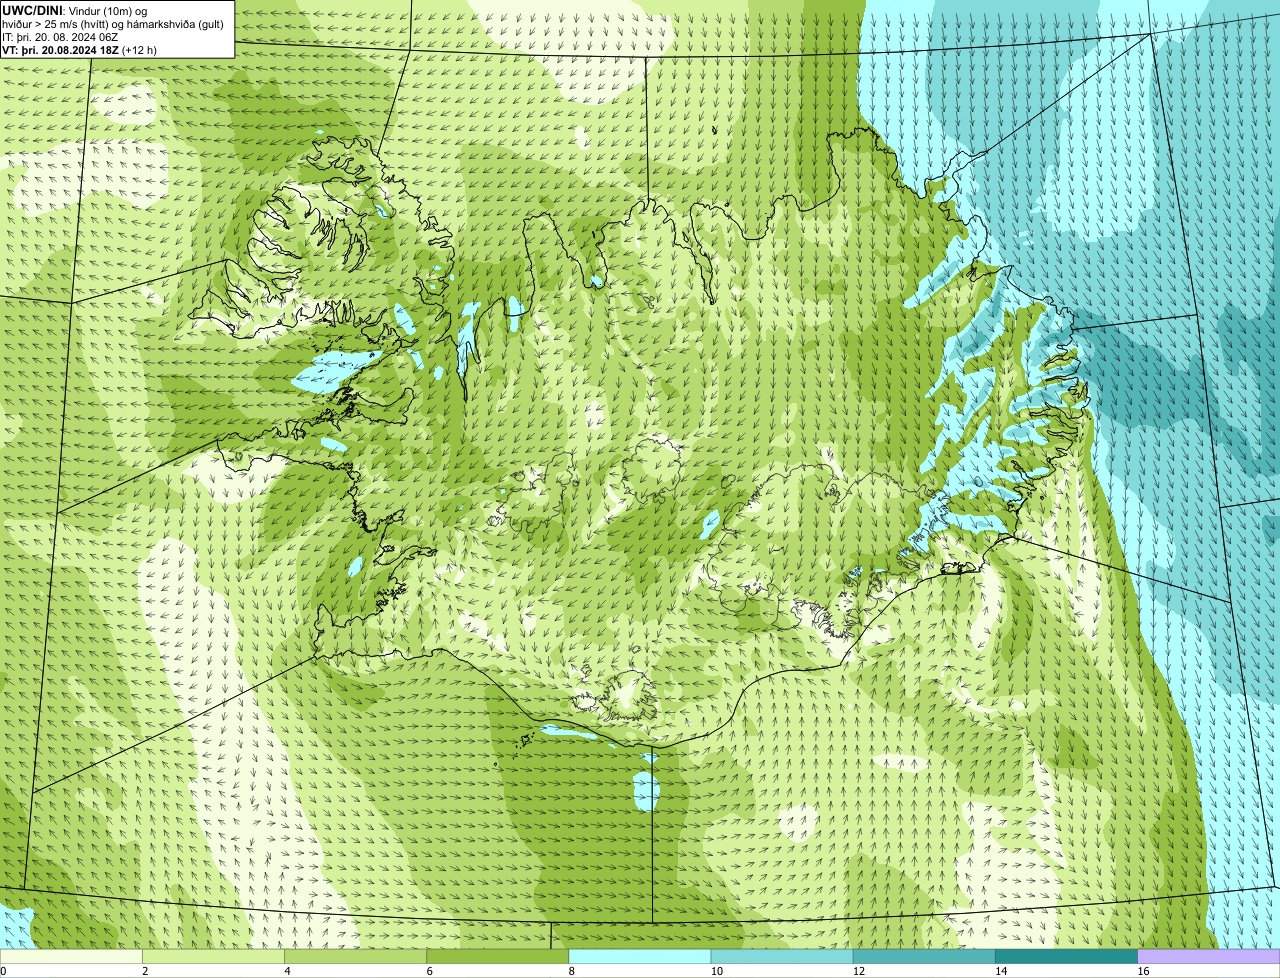Click the 0–2 m/s palest legend swatch
Viewport: 1280px width, 978px height.
71,956
